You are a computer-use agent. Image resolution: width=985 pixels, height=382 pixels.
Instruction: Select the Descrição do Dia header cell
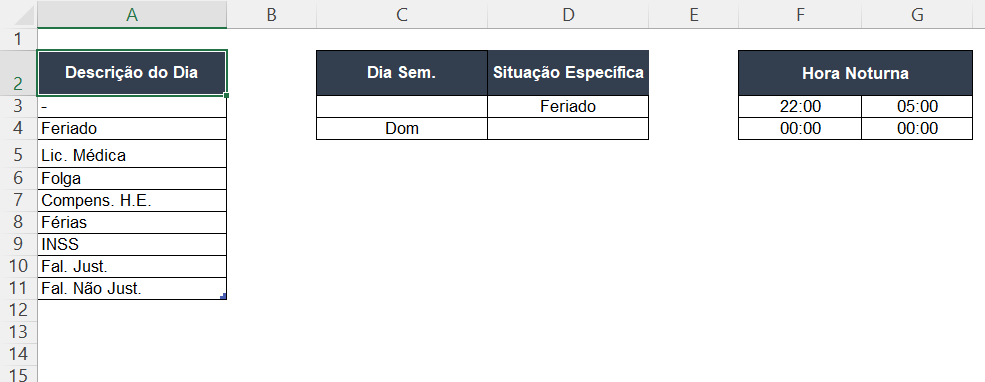click(132, 73)
